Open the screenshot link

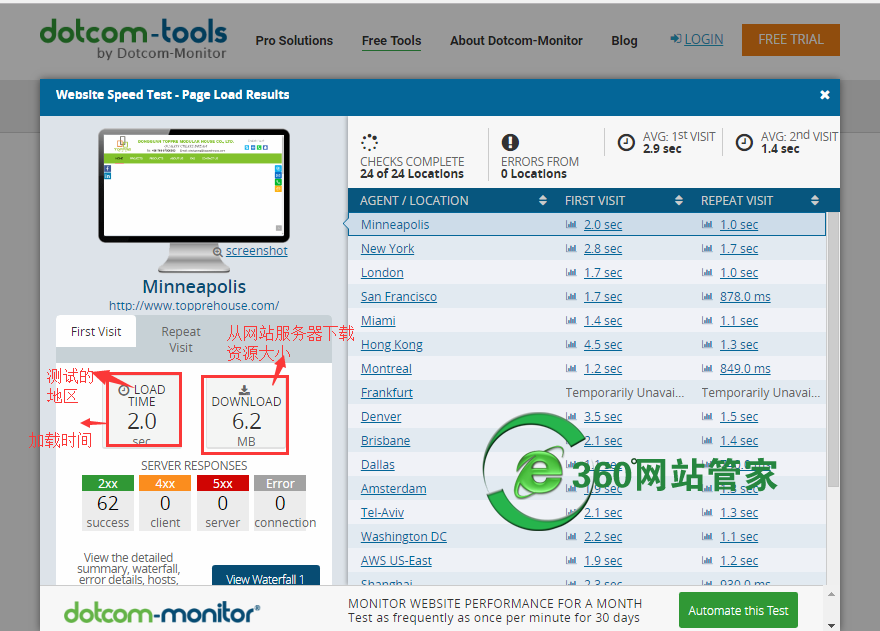[256, 251]
